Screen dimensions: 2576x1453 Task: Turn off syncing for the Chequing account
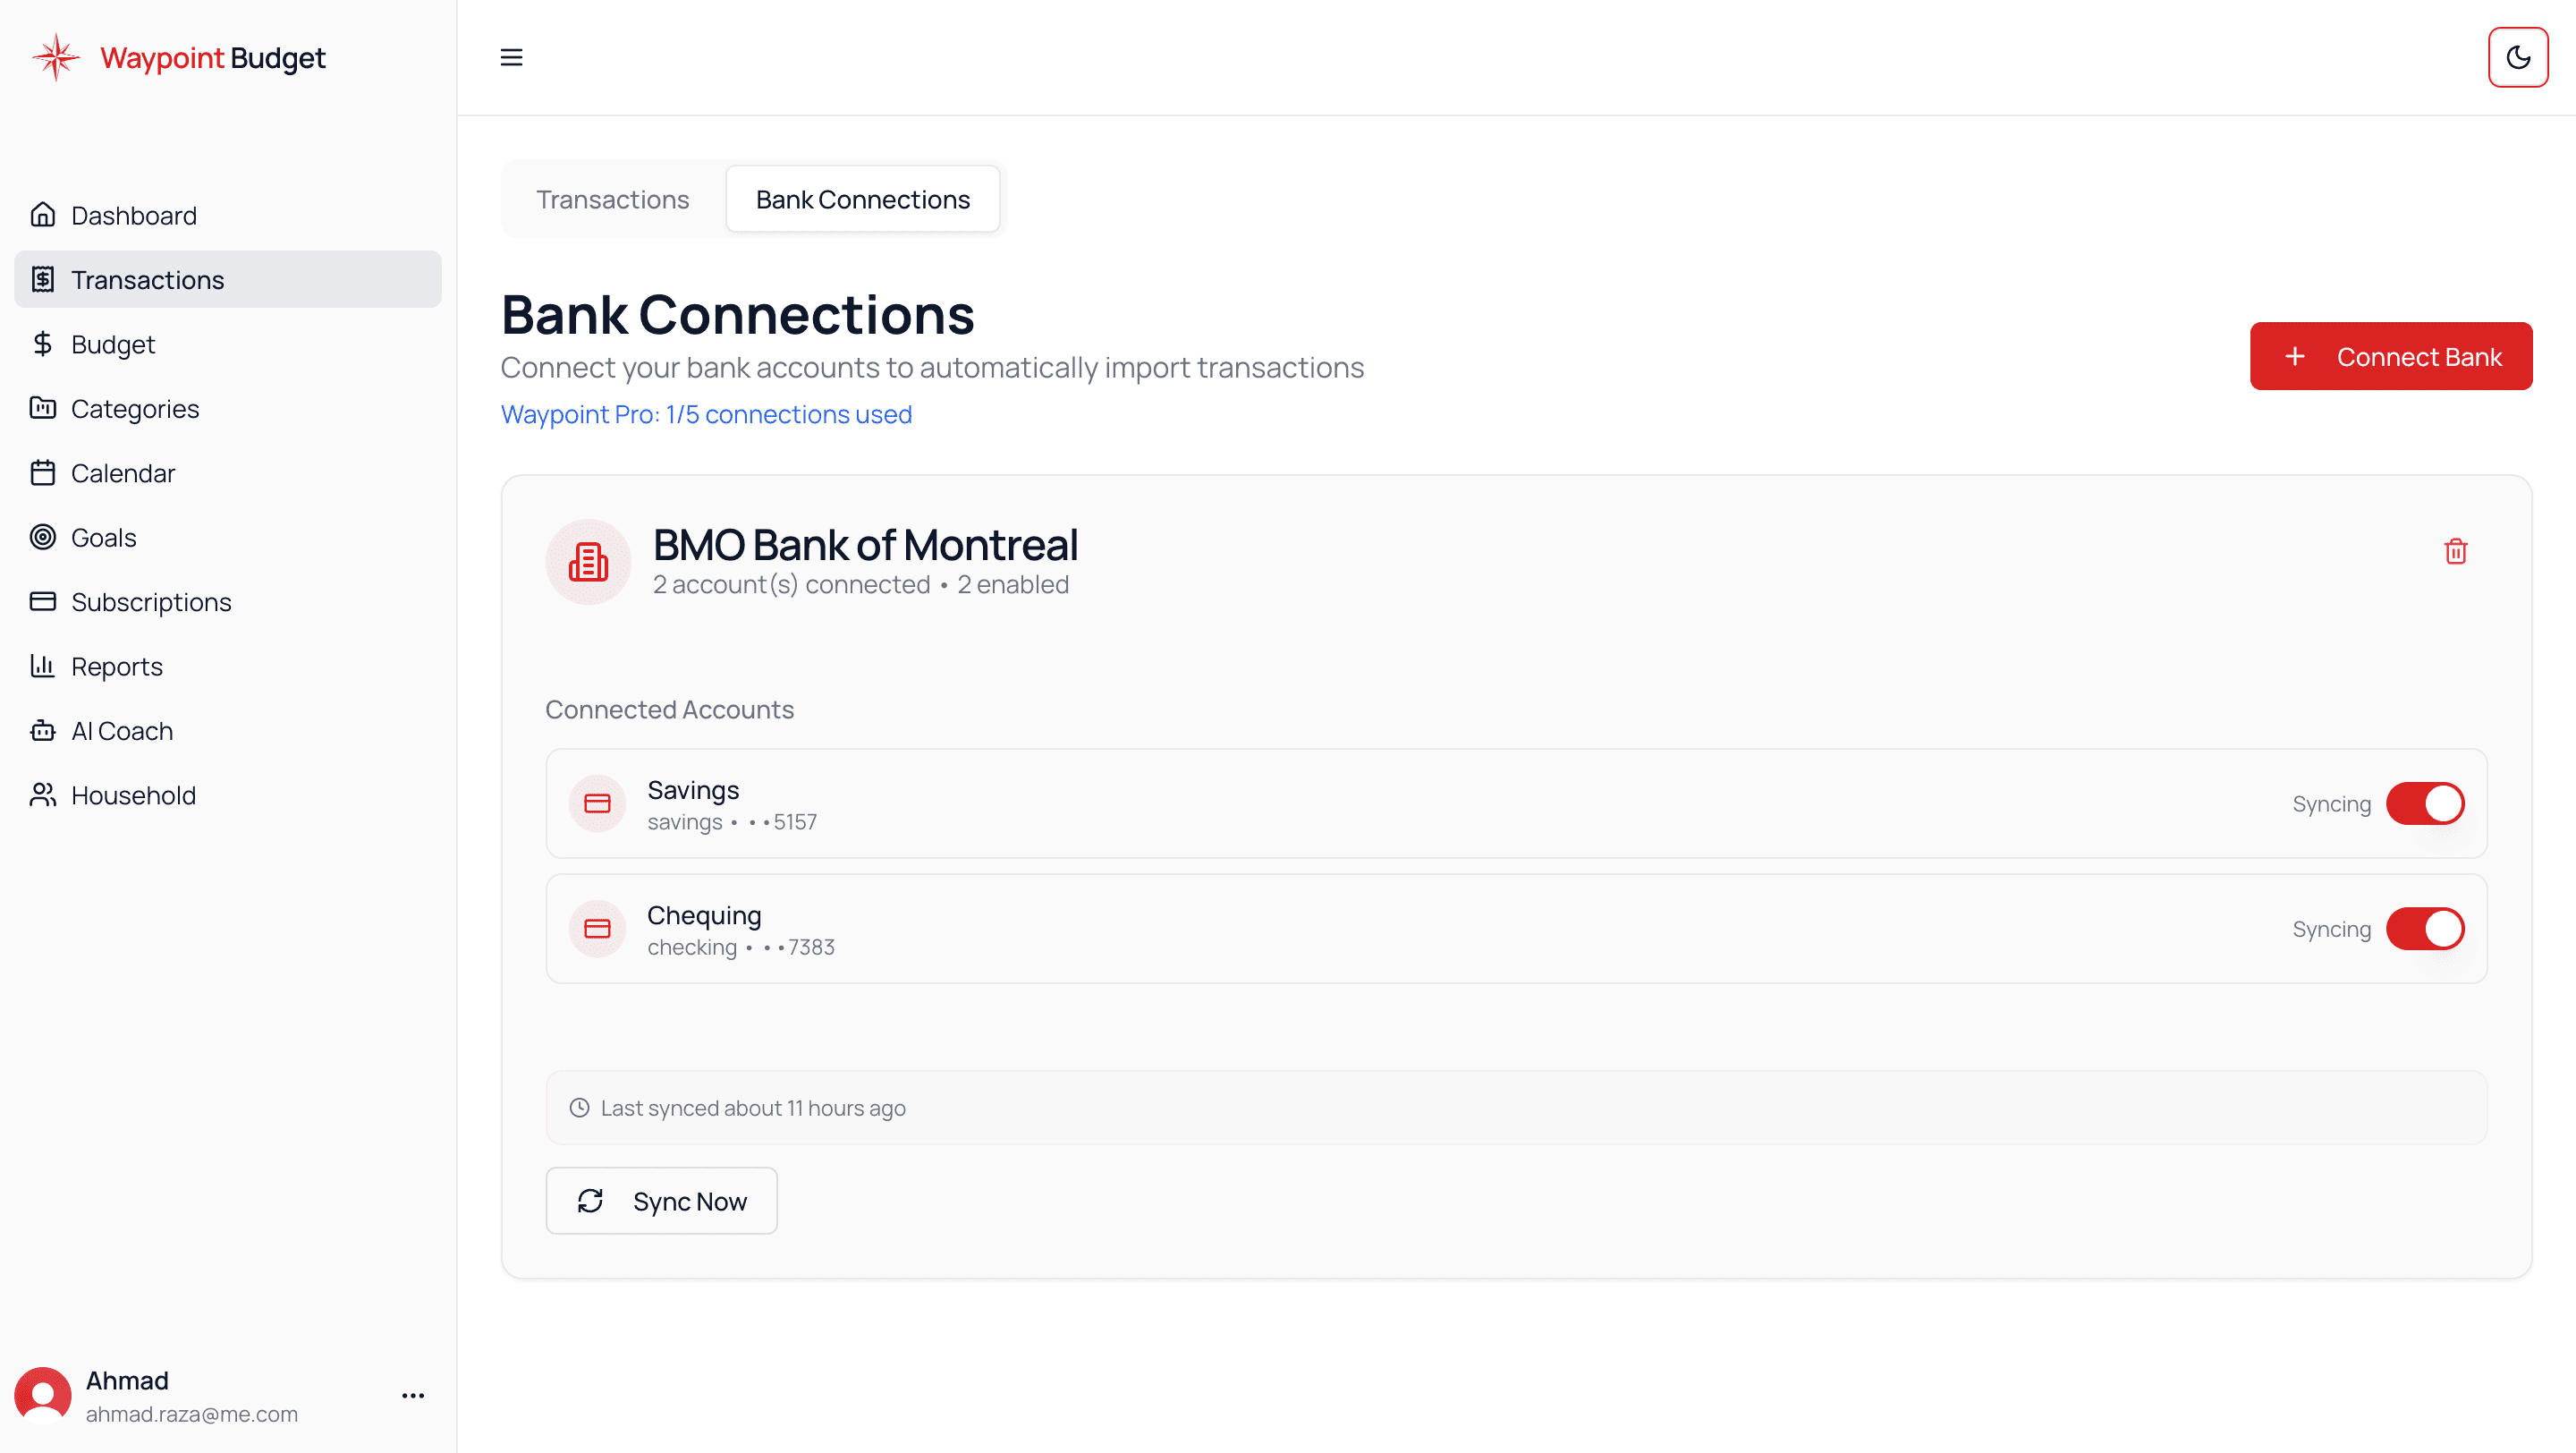2426,928
